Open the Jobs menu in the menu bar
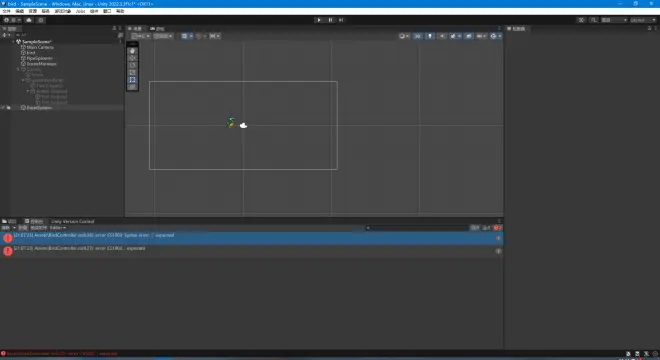 tap(80, 11)
